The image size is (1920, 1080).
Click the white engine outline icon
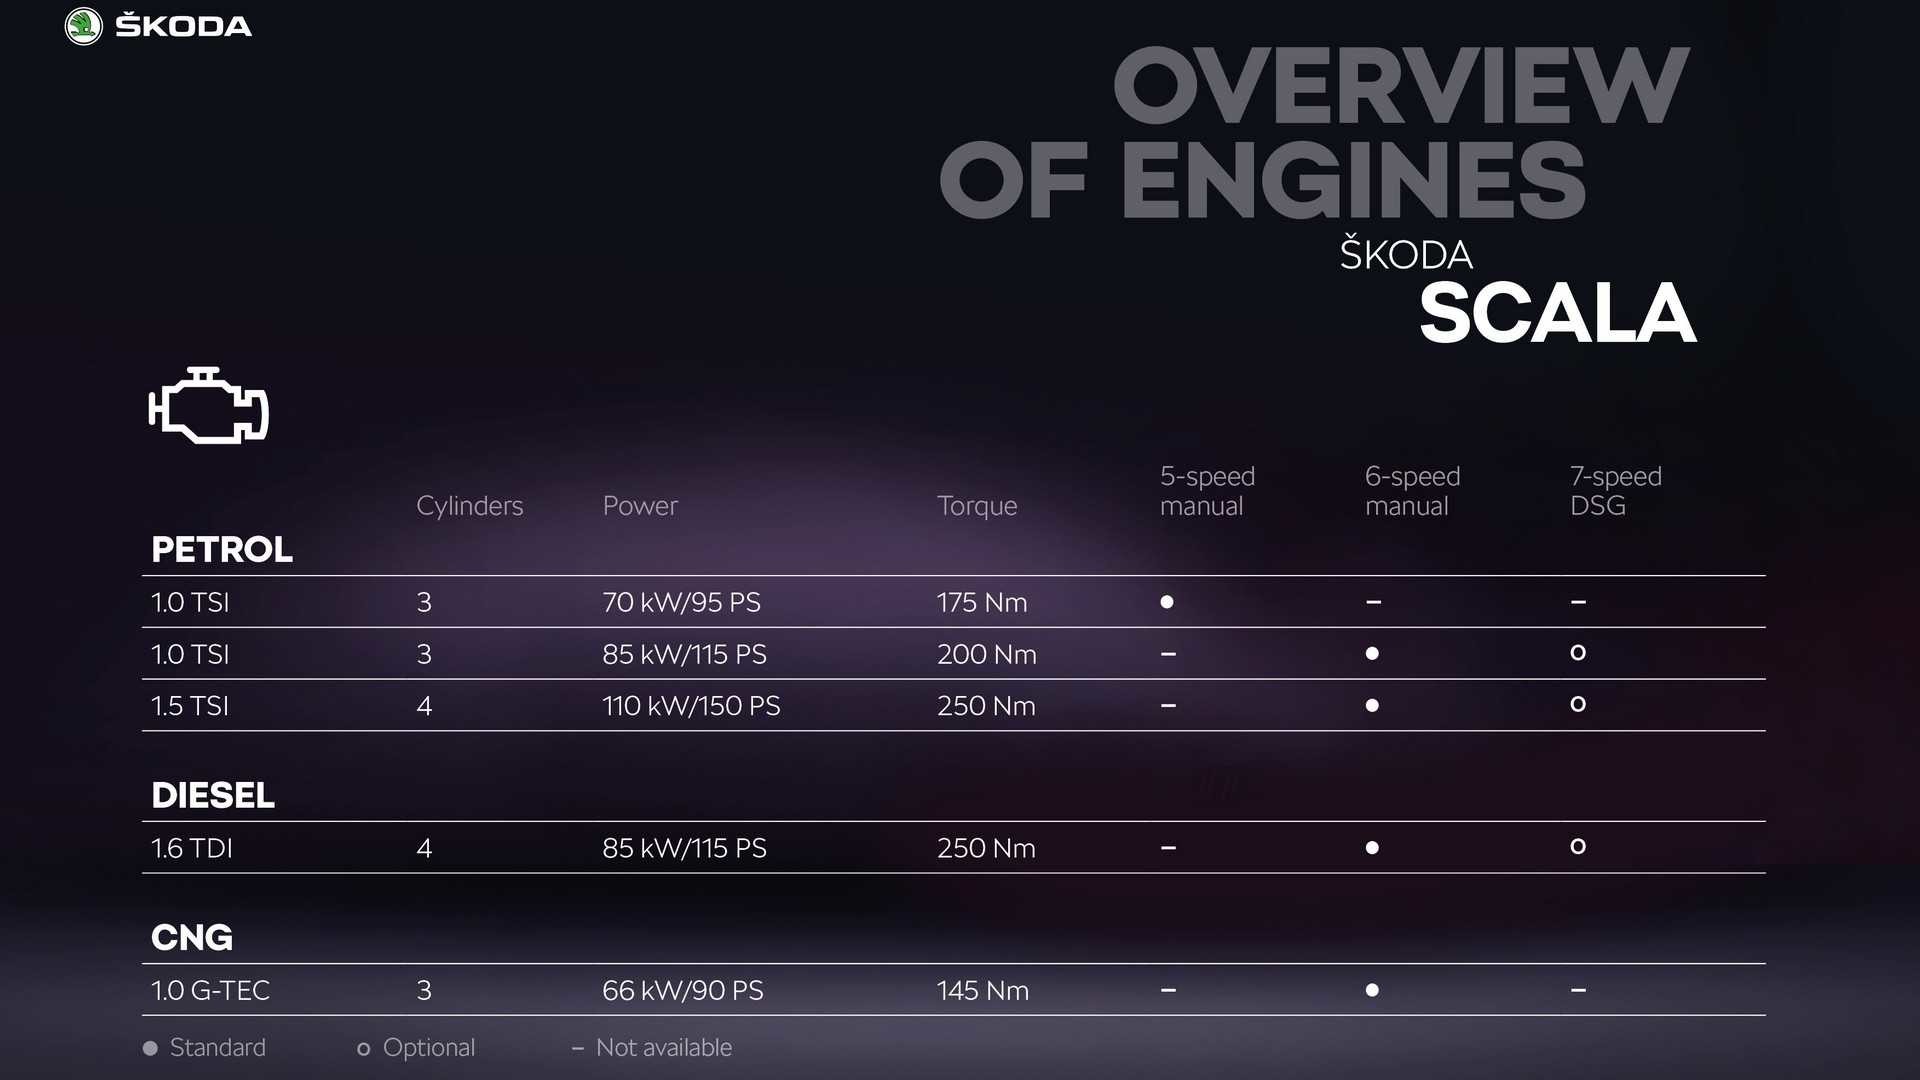tap(209, 405)
